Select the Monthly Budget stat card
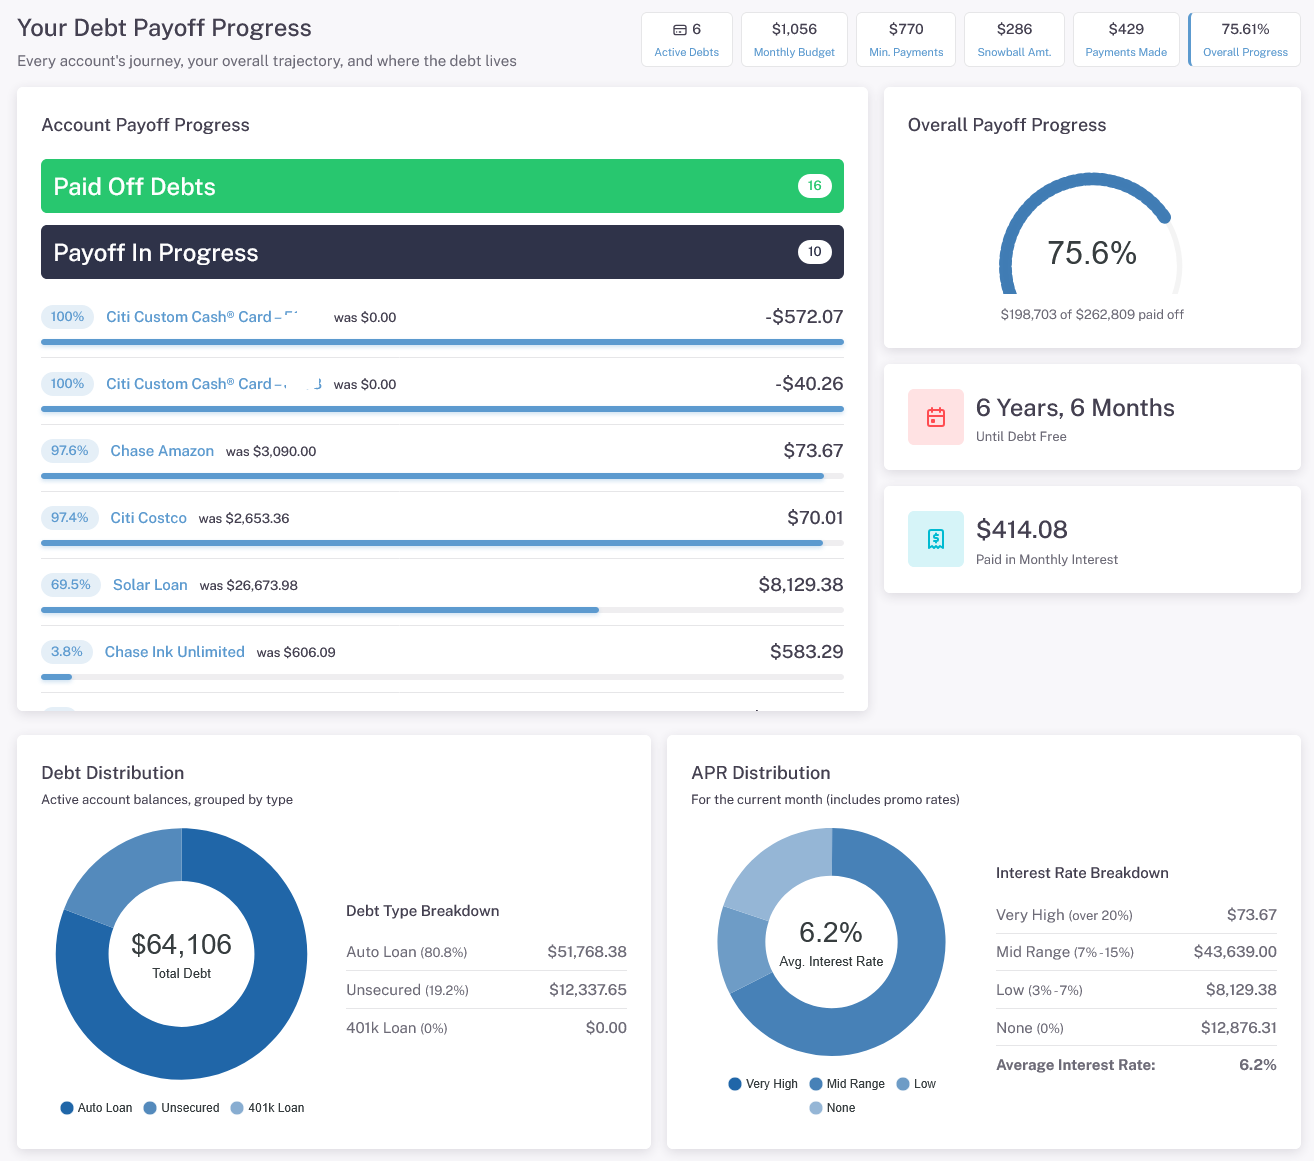Image resolution: width=1314 pixels, height=1161 pixels. tap(794, 40)
